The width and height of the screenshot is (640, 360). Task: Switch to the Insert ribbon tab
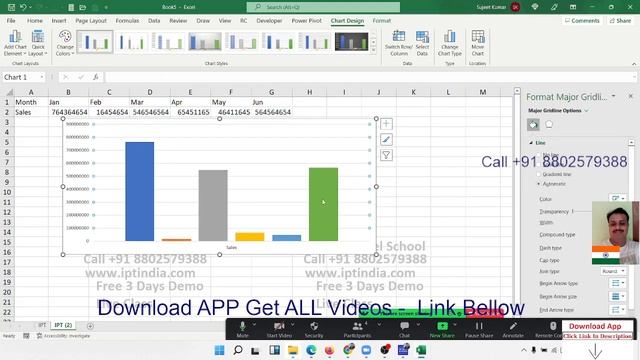[59, 20]
